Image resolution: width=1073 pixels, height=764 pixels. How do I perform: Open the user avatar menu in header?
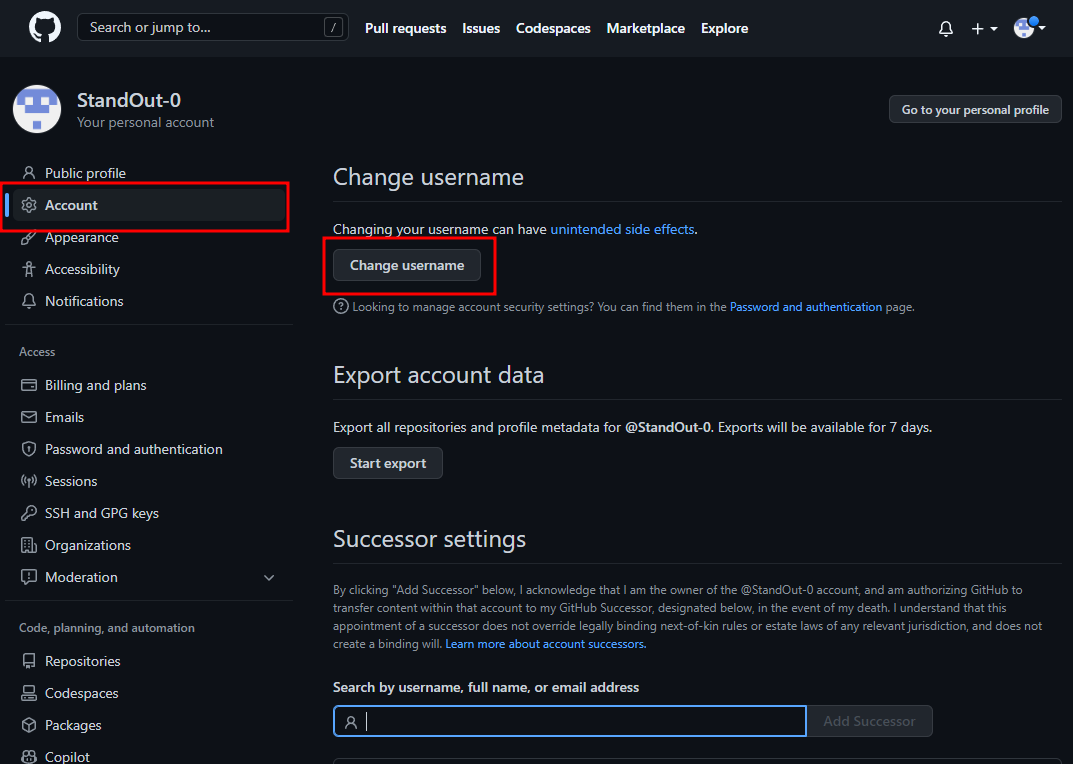point(1029,28)
